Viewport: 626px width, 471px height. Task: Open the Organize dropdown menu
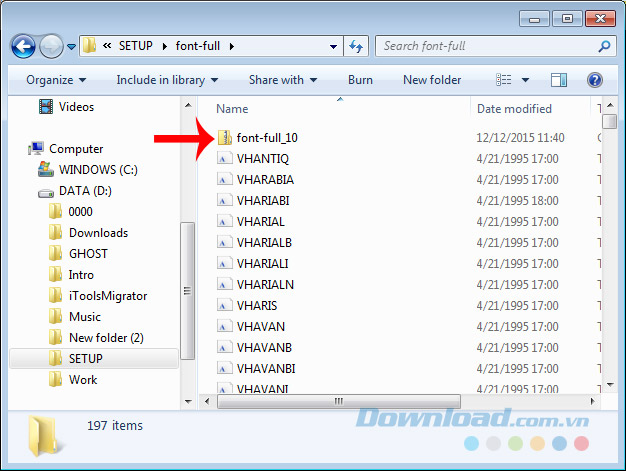coord(55,80)
